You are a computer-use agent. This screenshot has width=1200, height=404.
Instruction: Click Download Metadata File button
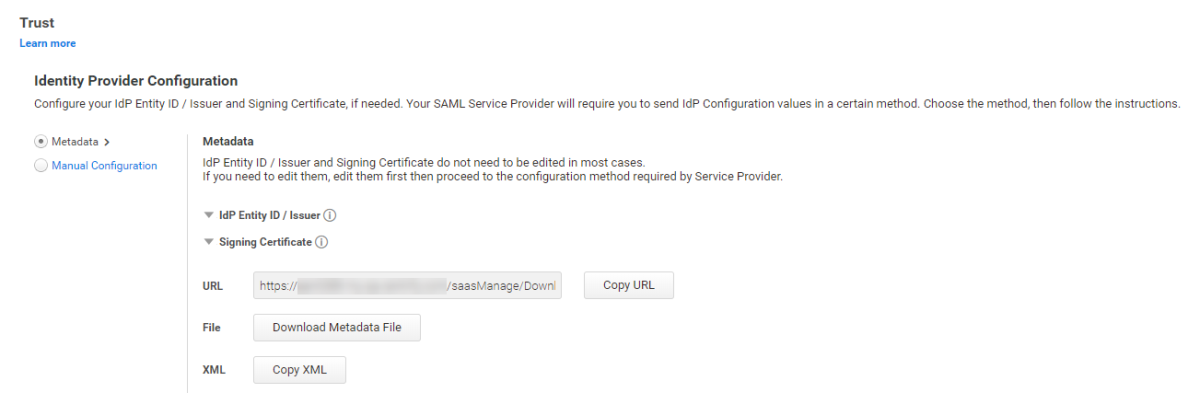[336, 327]
